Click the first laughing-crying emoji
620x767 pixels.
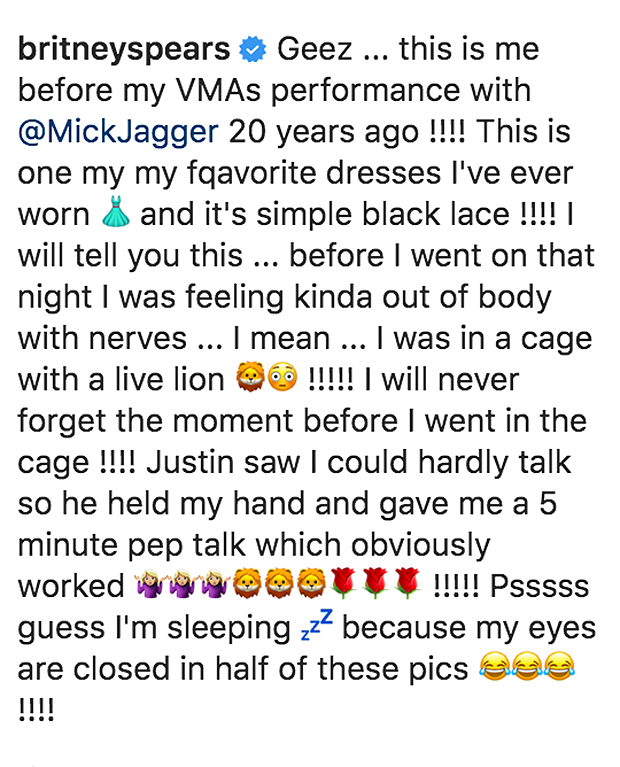click(495, 666)
